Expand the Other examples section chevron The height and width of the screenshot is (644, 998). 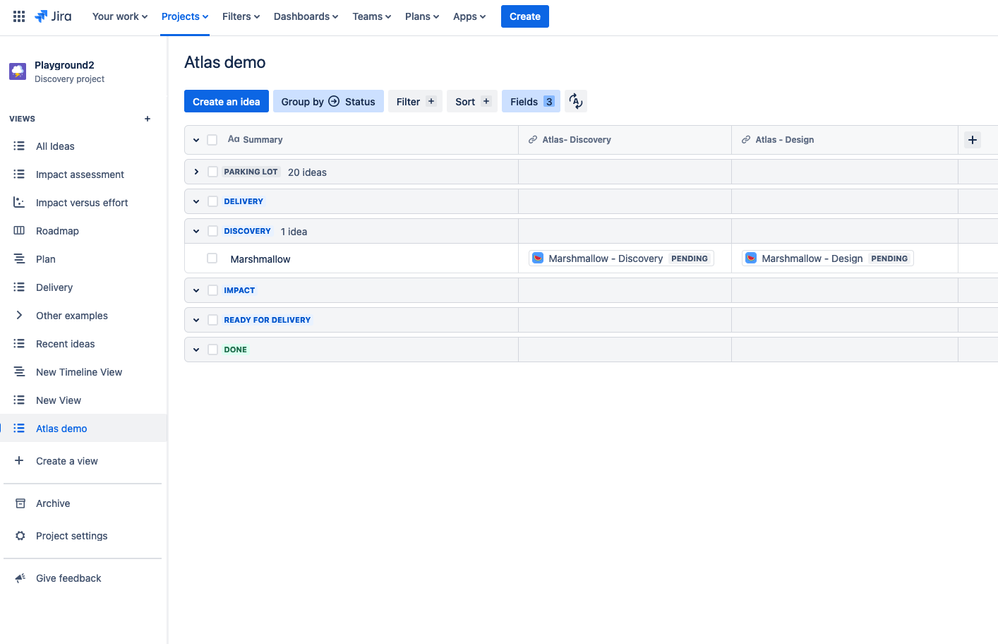19,315
